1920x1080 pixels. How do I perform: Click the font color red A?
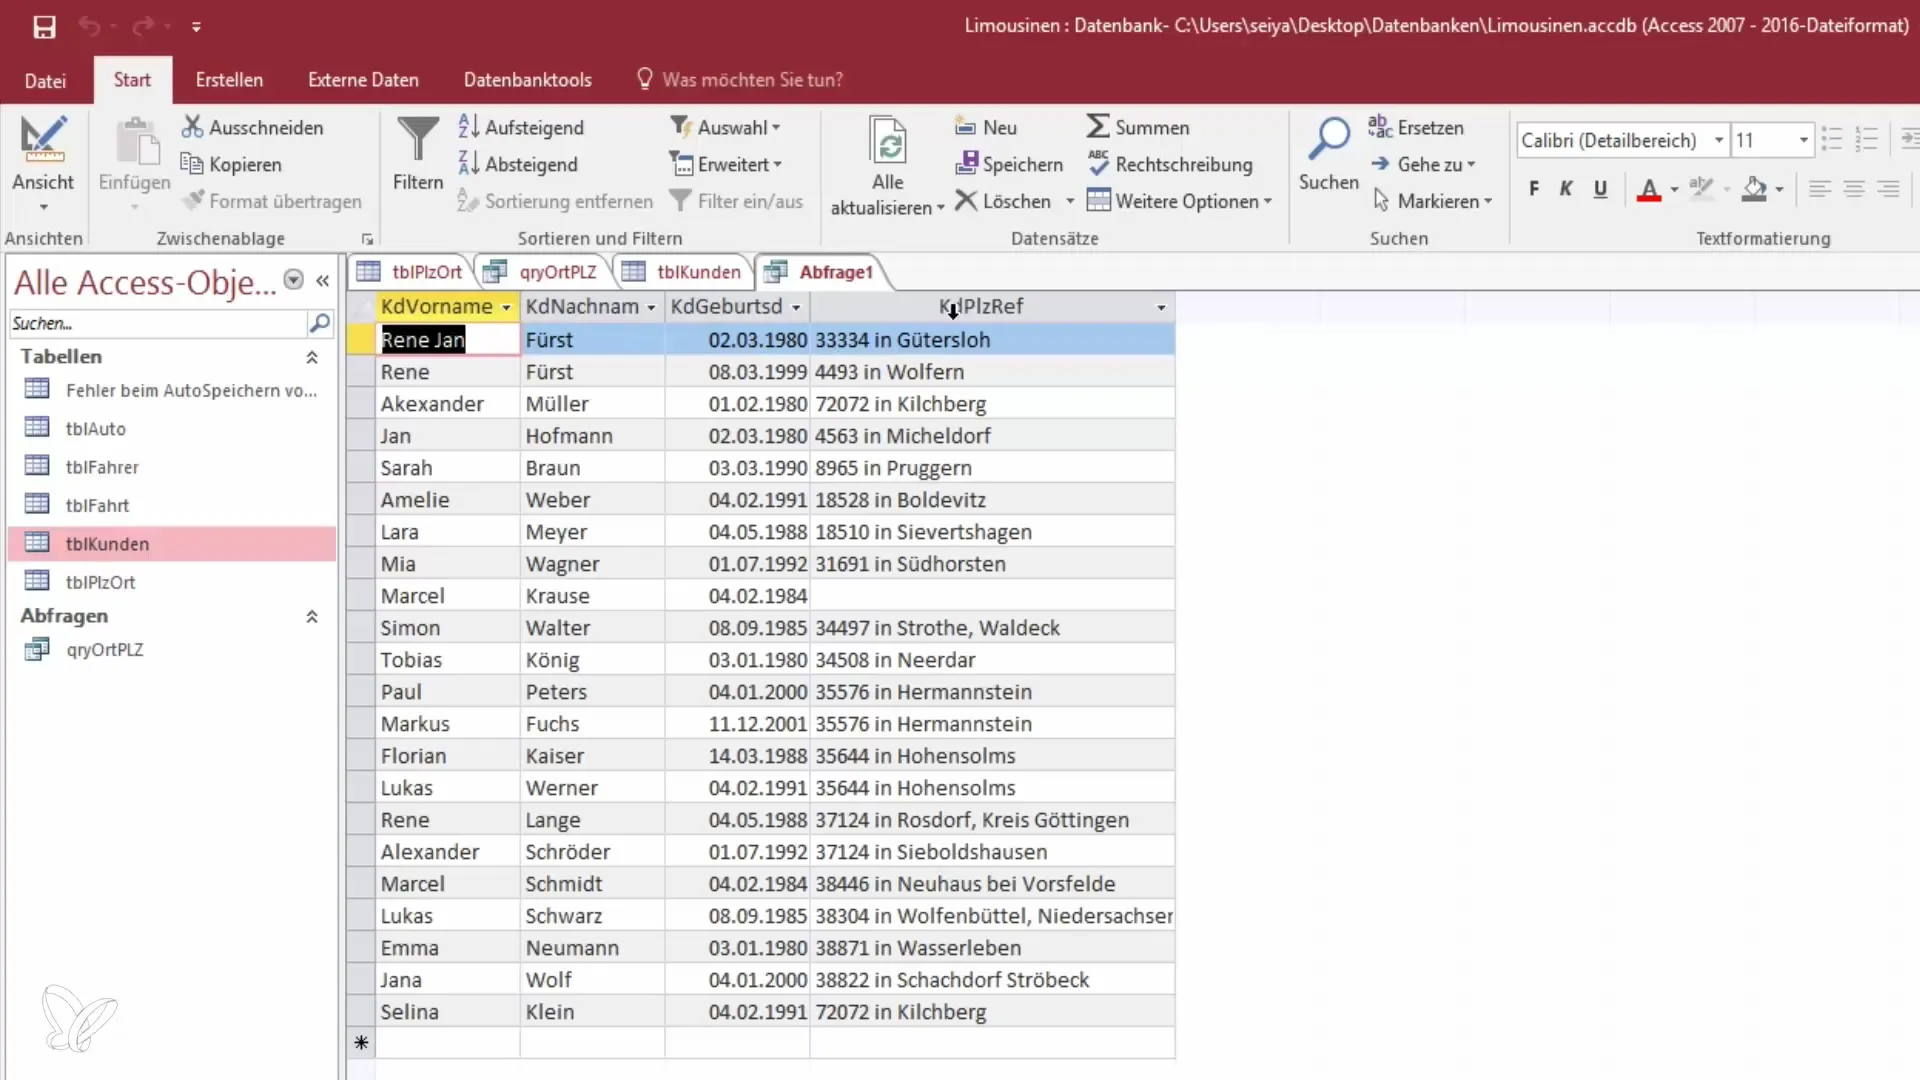point(1649,189)
